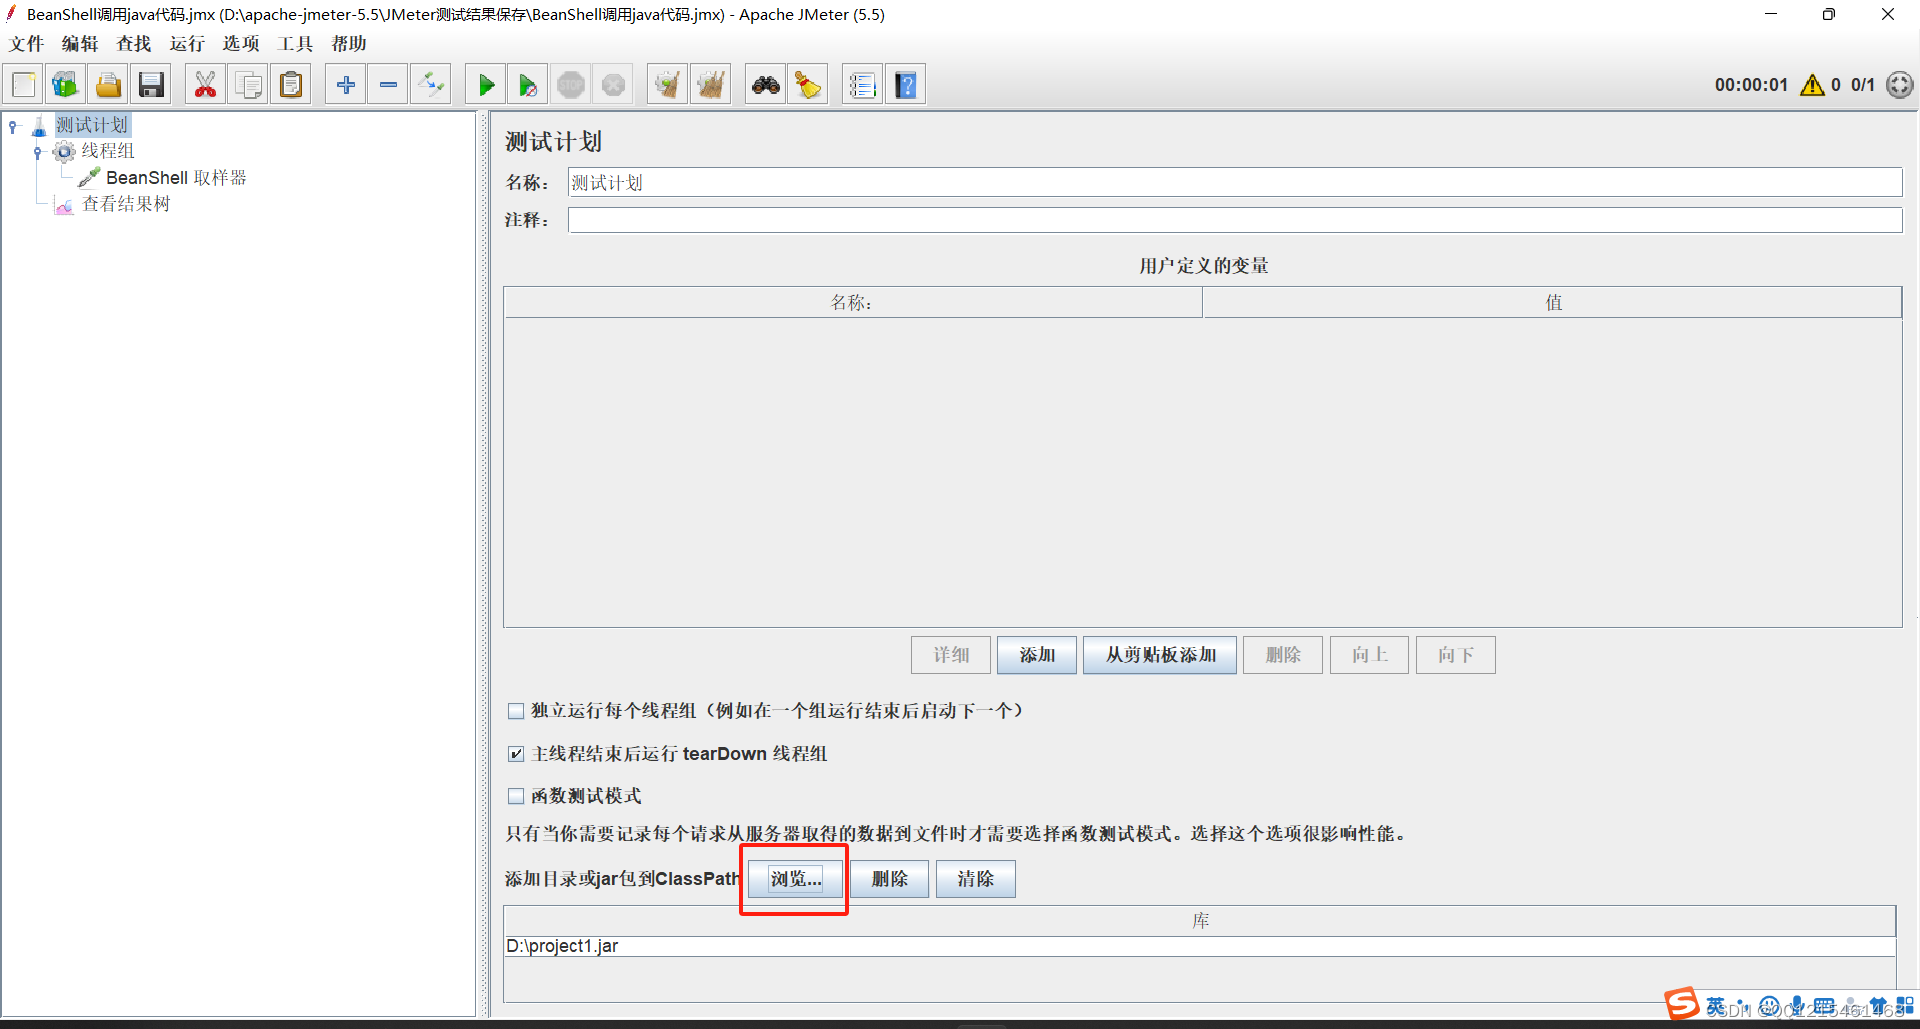The height and width of the screenshot is (1029, 1920).
Task: Open the Function Helper list icon
Action: click(x=862, y=85)
